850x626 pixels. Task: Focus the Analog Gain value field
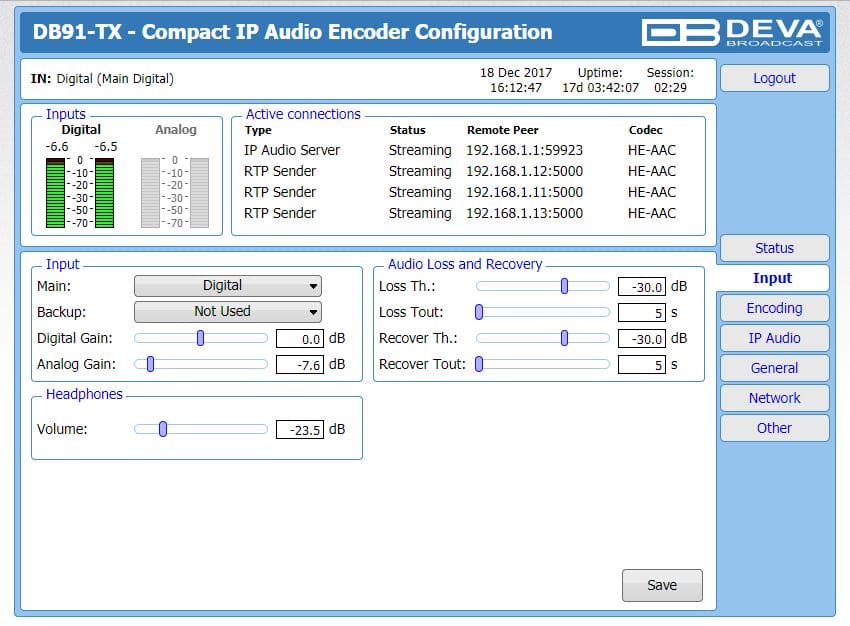[300, 365]
